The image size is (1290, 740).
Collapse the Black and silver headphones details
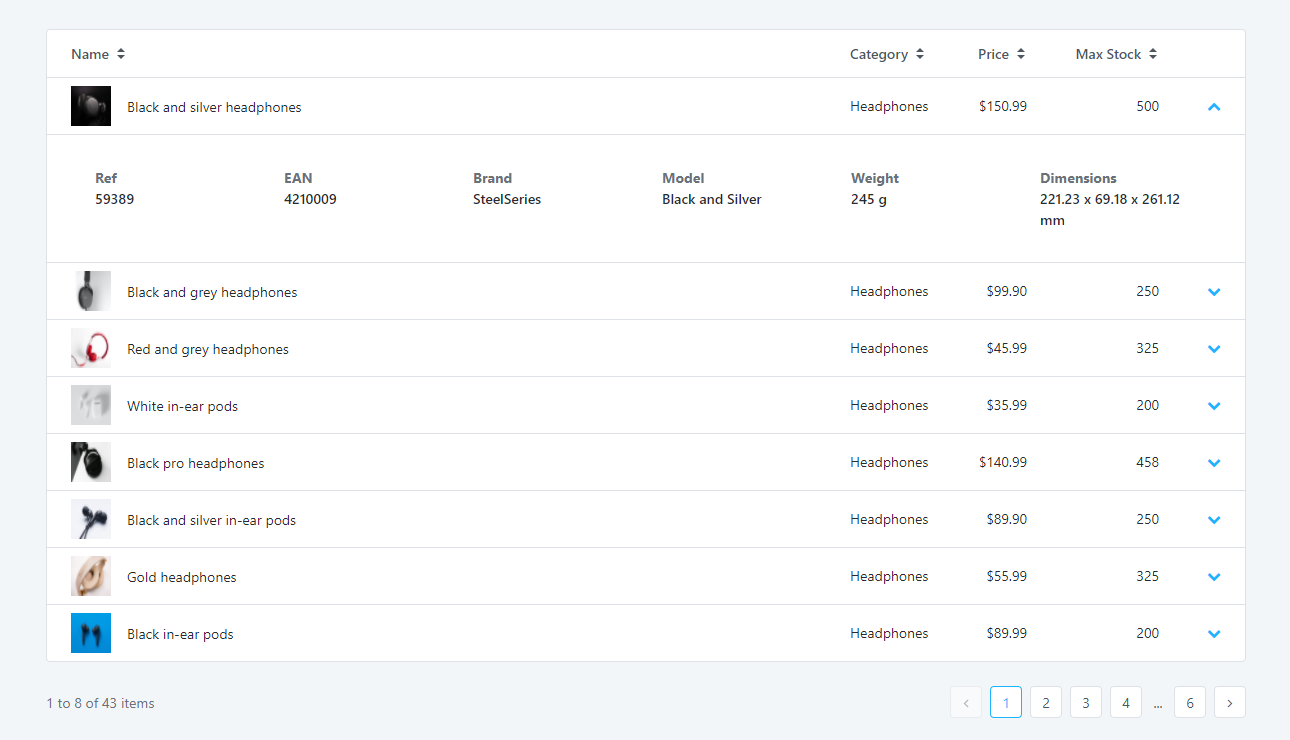pos(1214,106)
